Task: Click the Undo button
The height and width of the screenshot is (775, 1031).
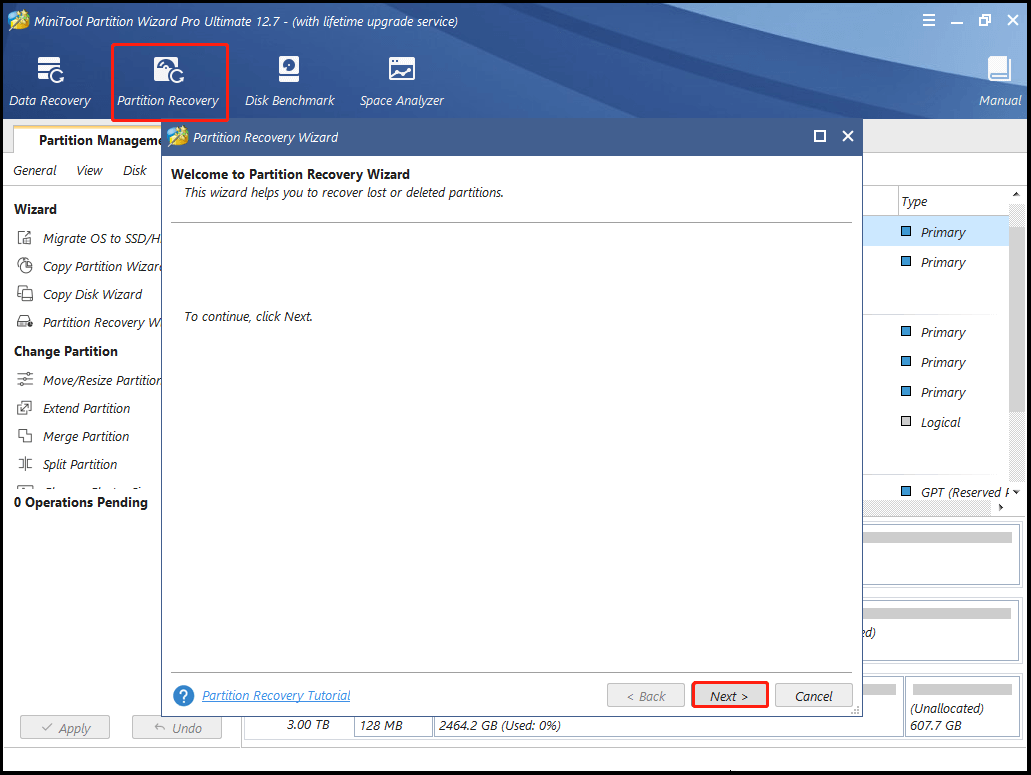Action: (177, 727)
